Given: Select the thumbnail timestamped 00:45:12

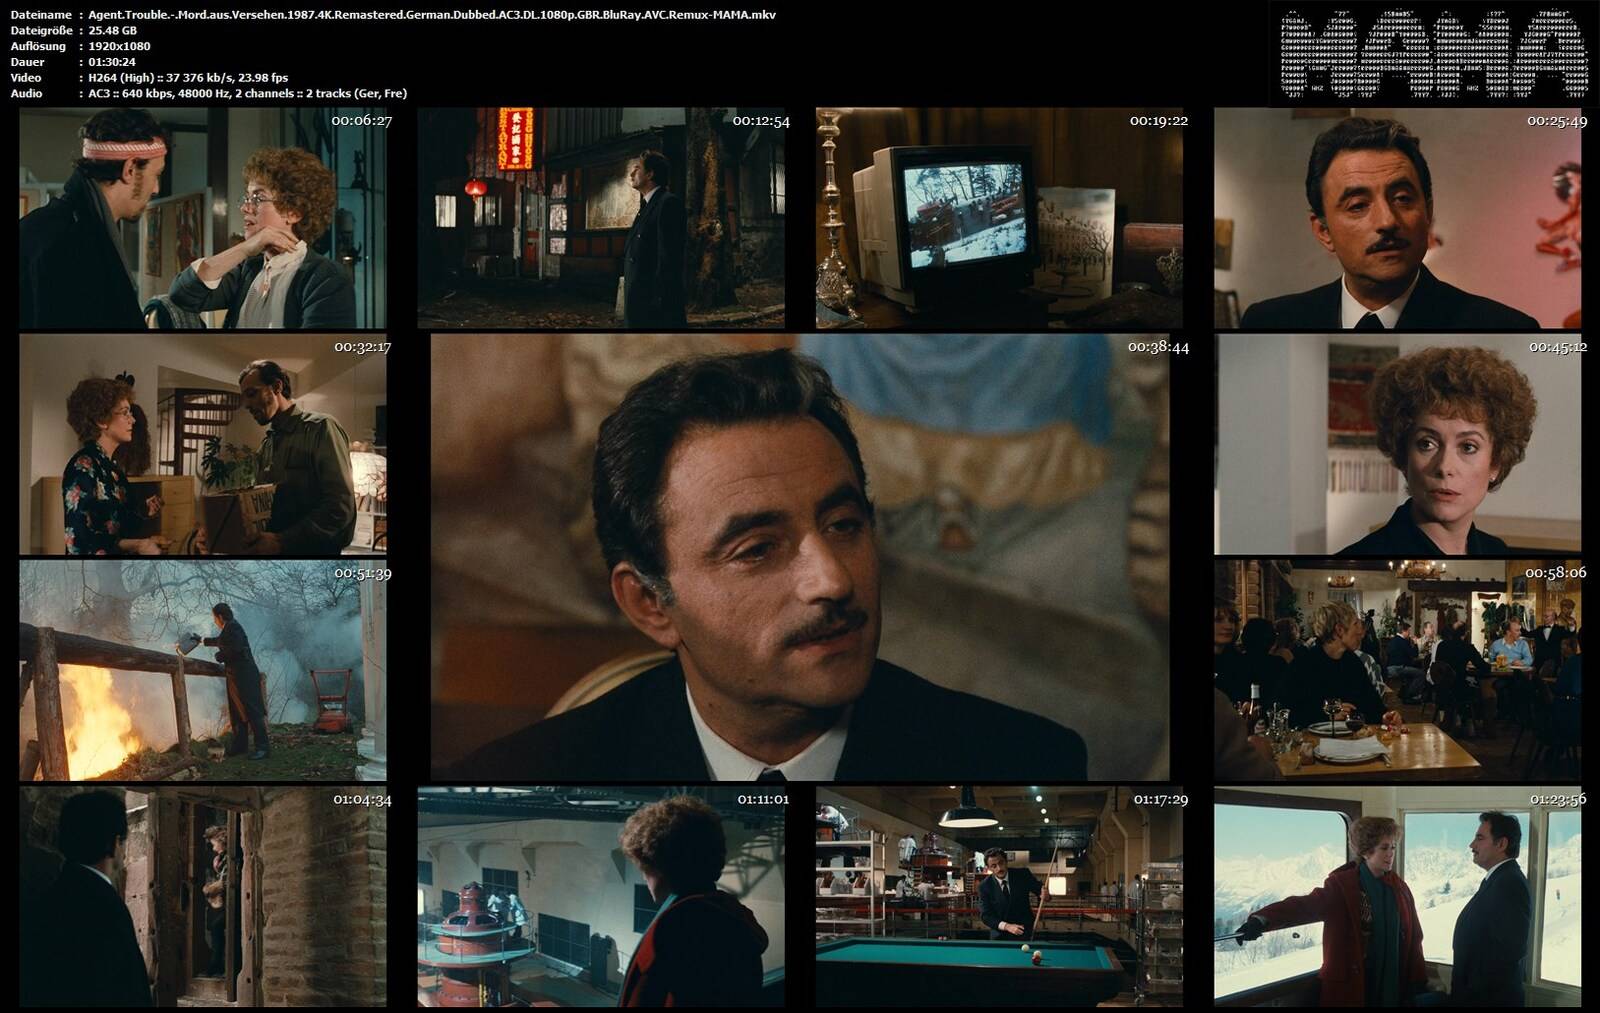Looking at the screenshot, I should [x=1398, y=444].
